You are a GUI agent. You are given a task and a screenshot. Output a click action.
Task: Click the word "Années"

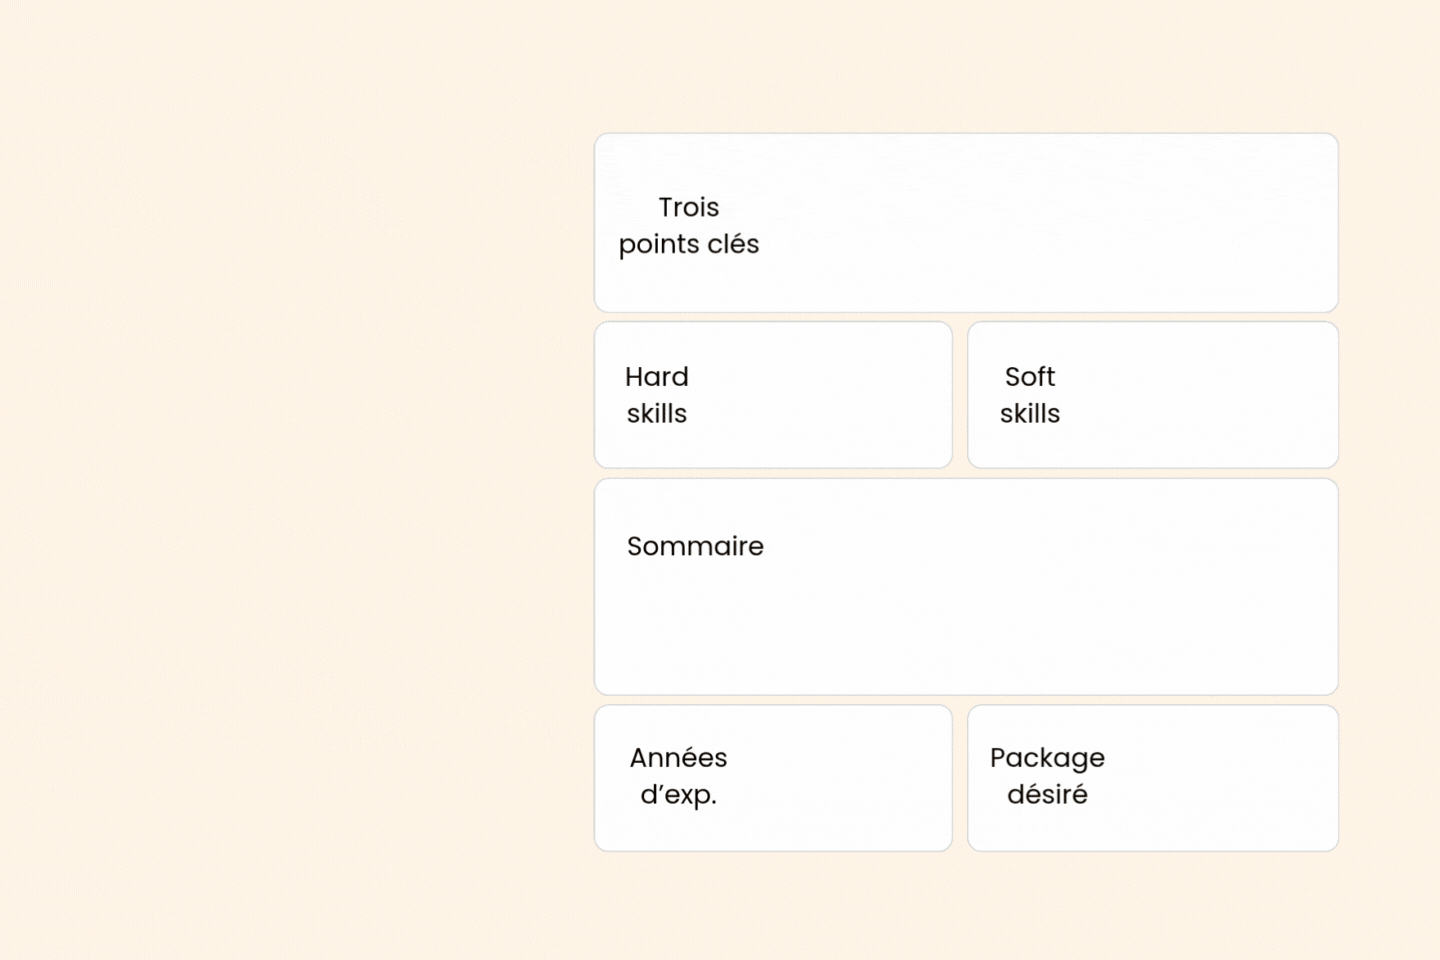(x=678, y=758)
